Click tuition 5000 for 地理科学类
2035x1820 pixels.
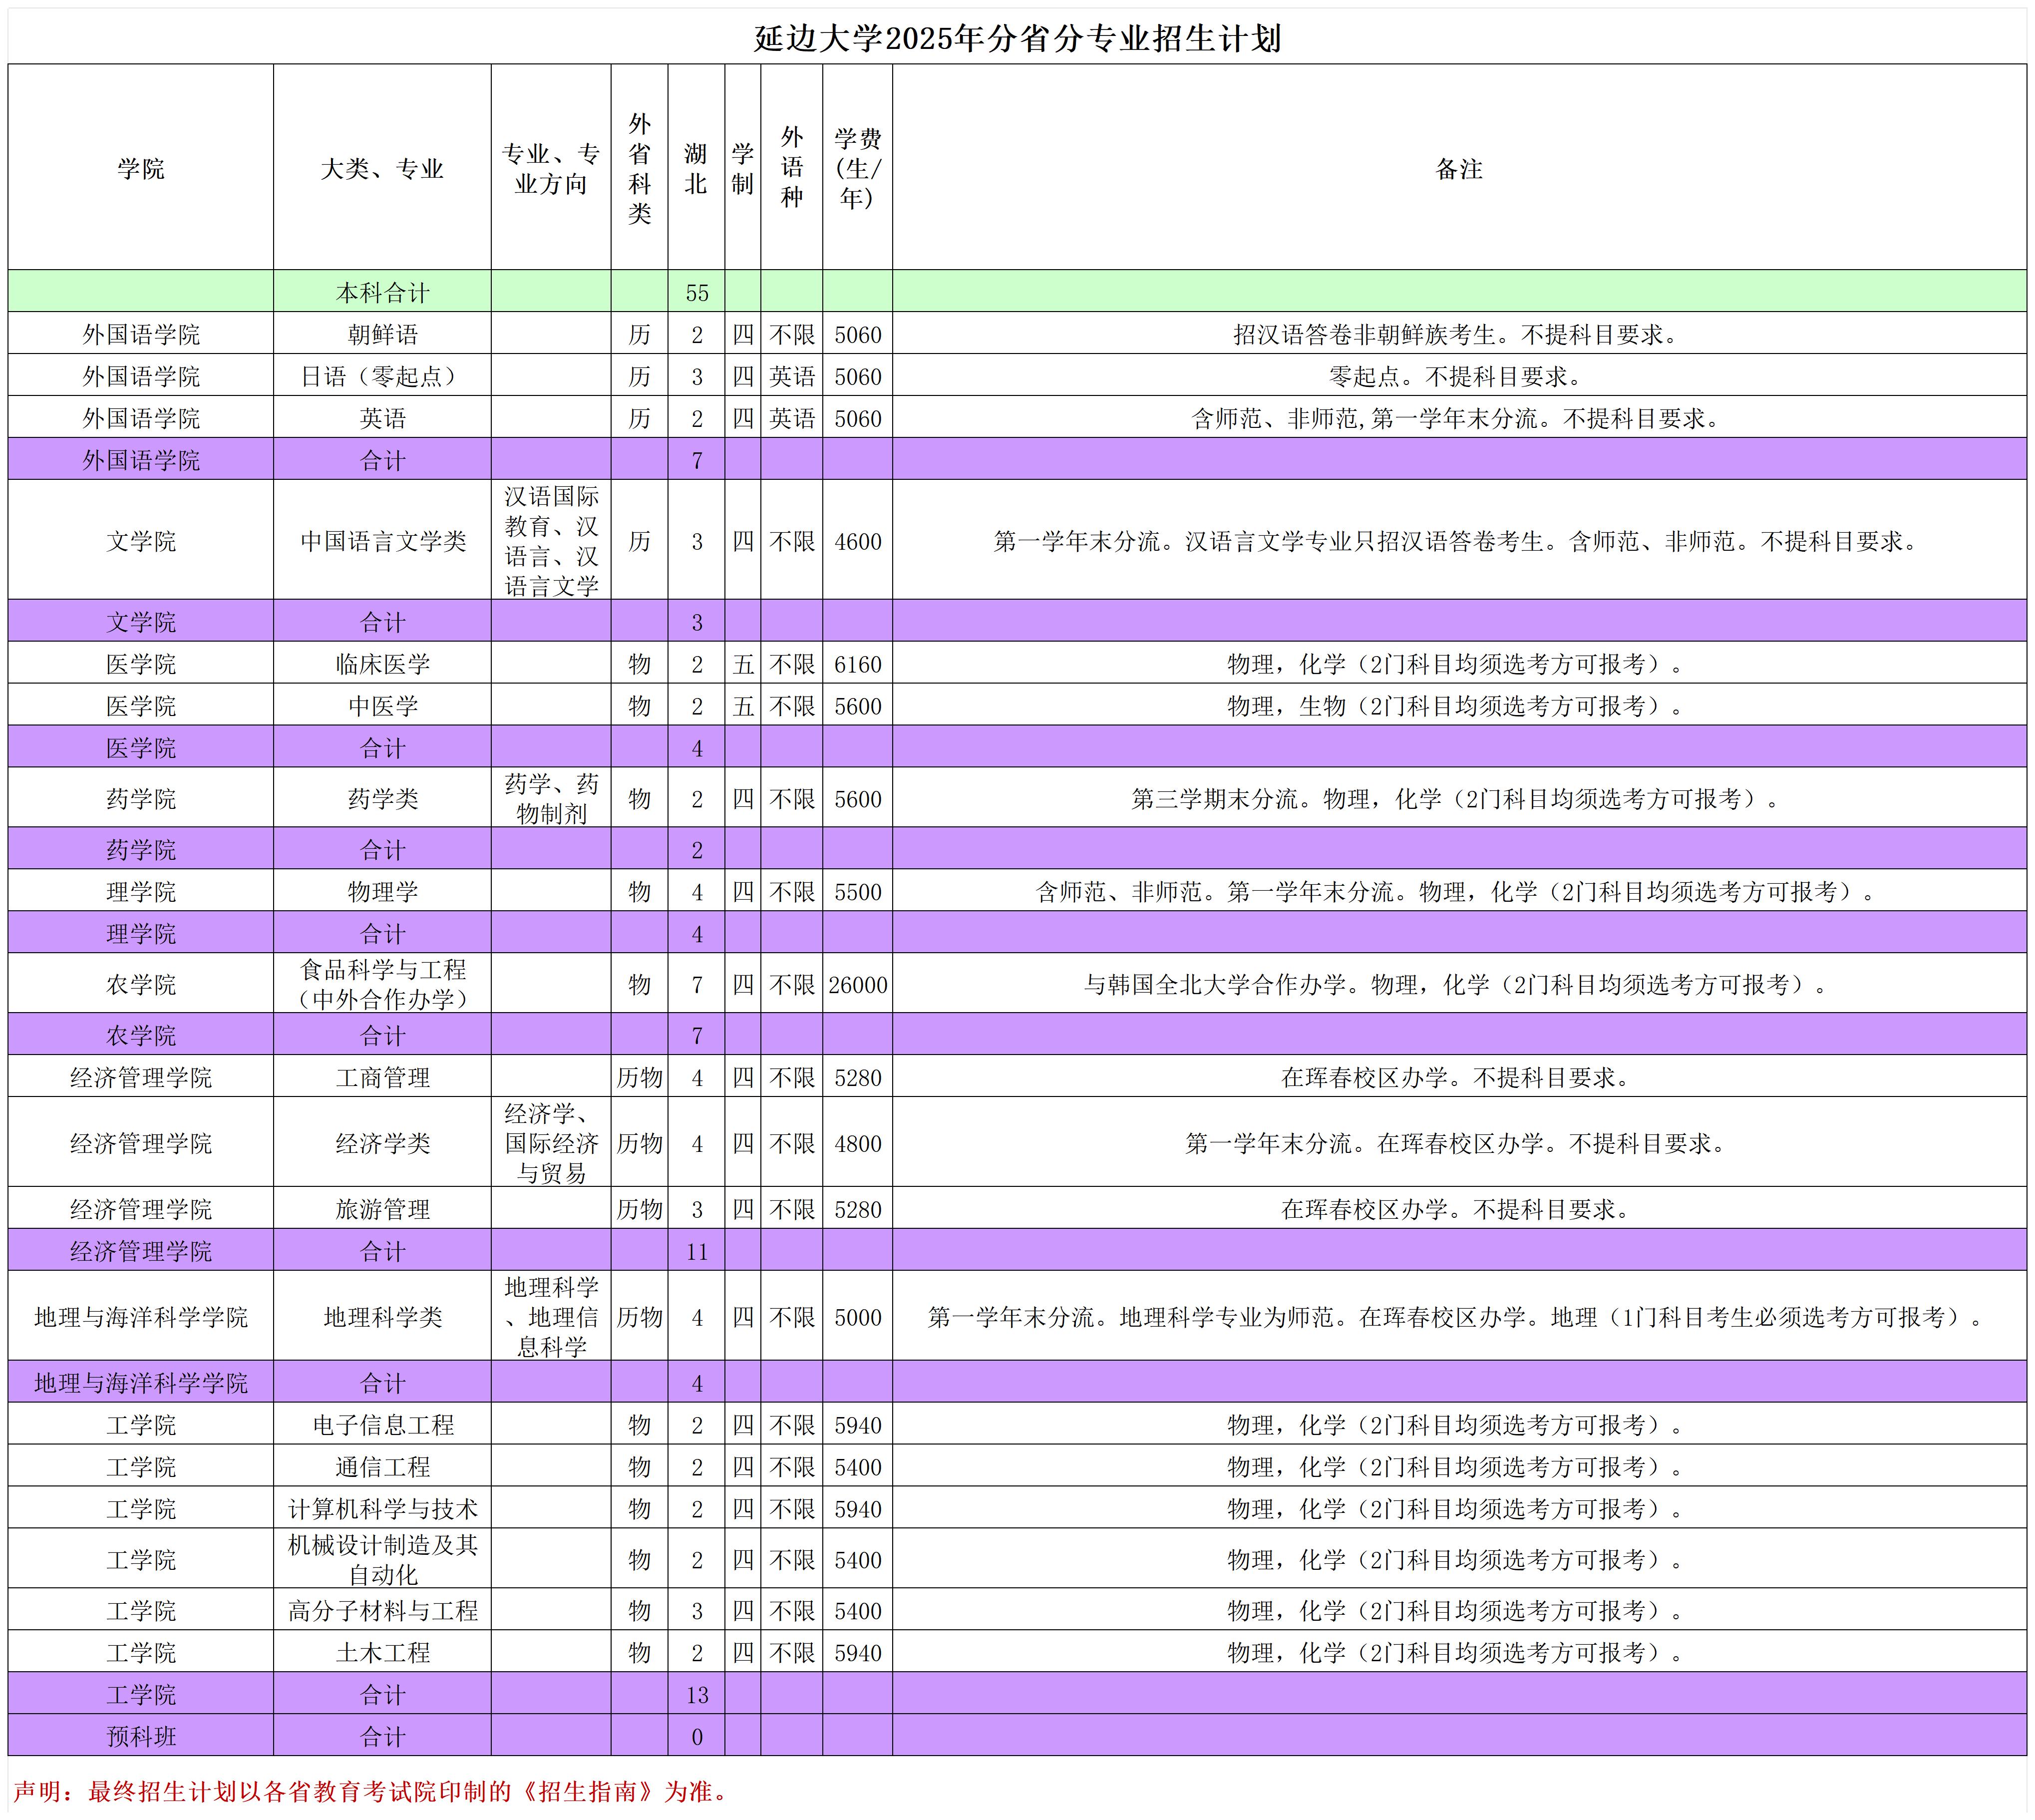point(858,1317)
